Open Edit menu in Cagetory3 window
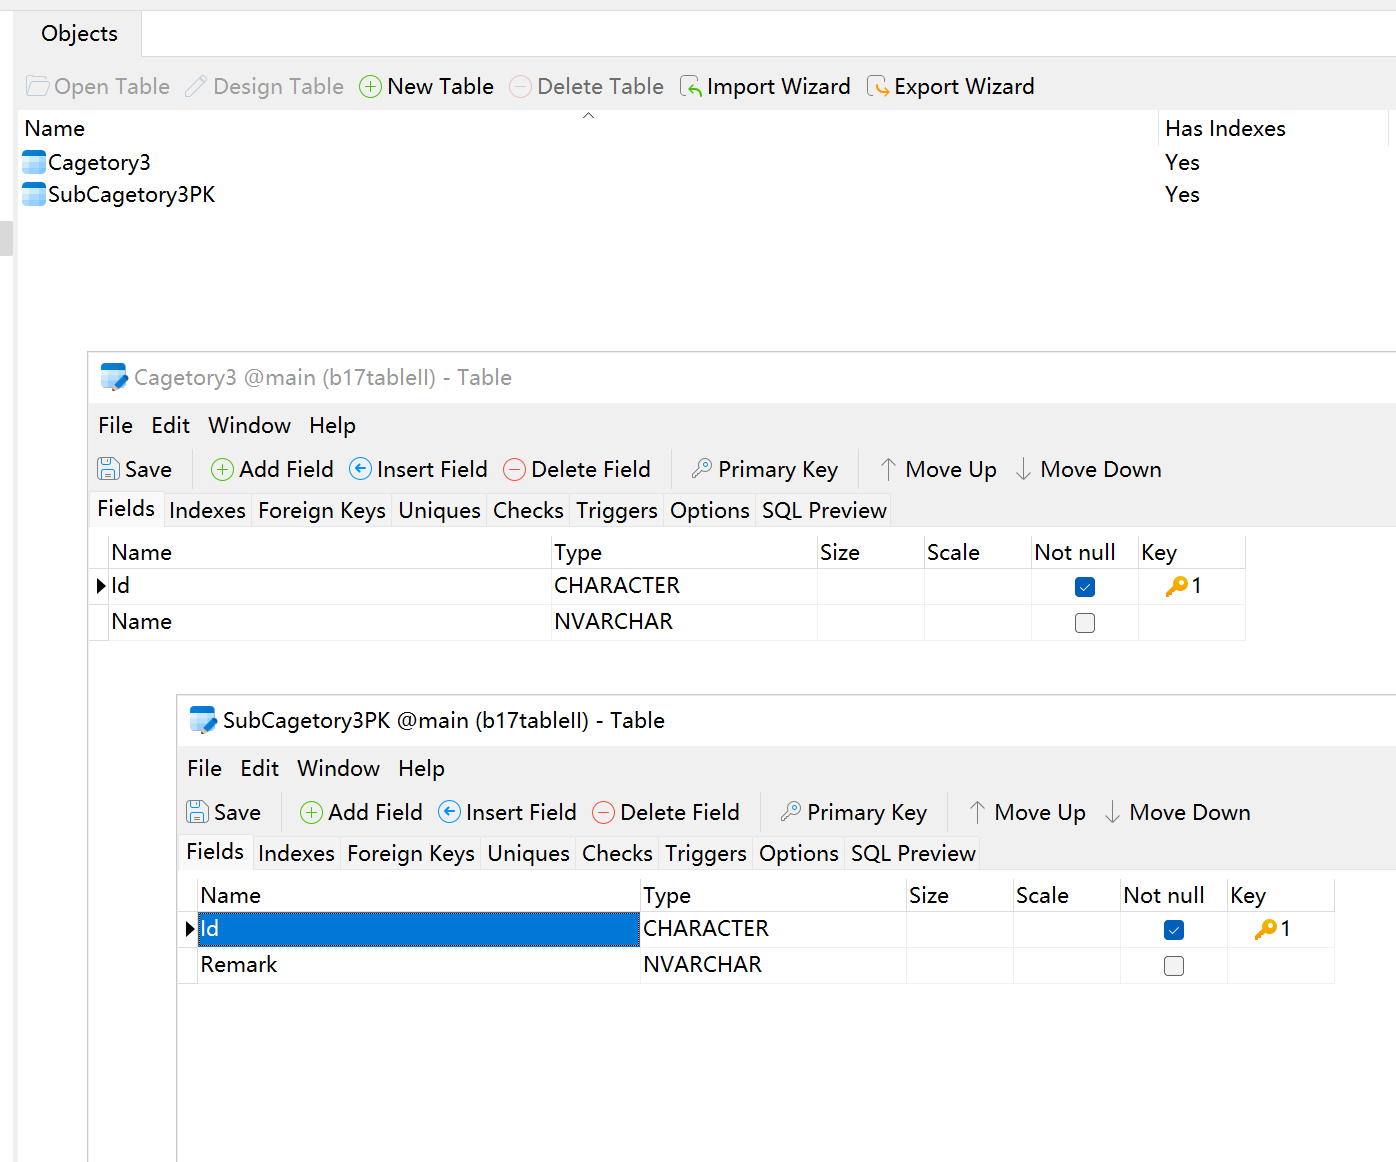 coord(170,426)
